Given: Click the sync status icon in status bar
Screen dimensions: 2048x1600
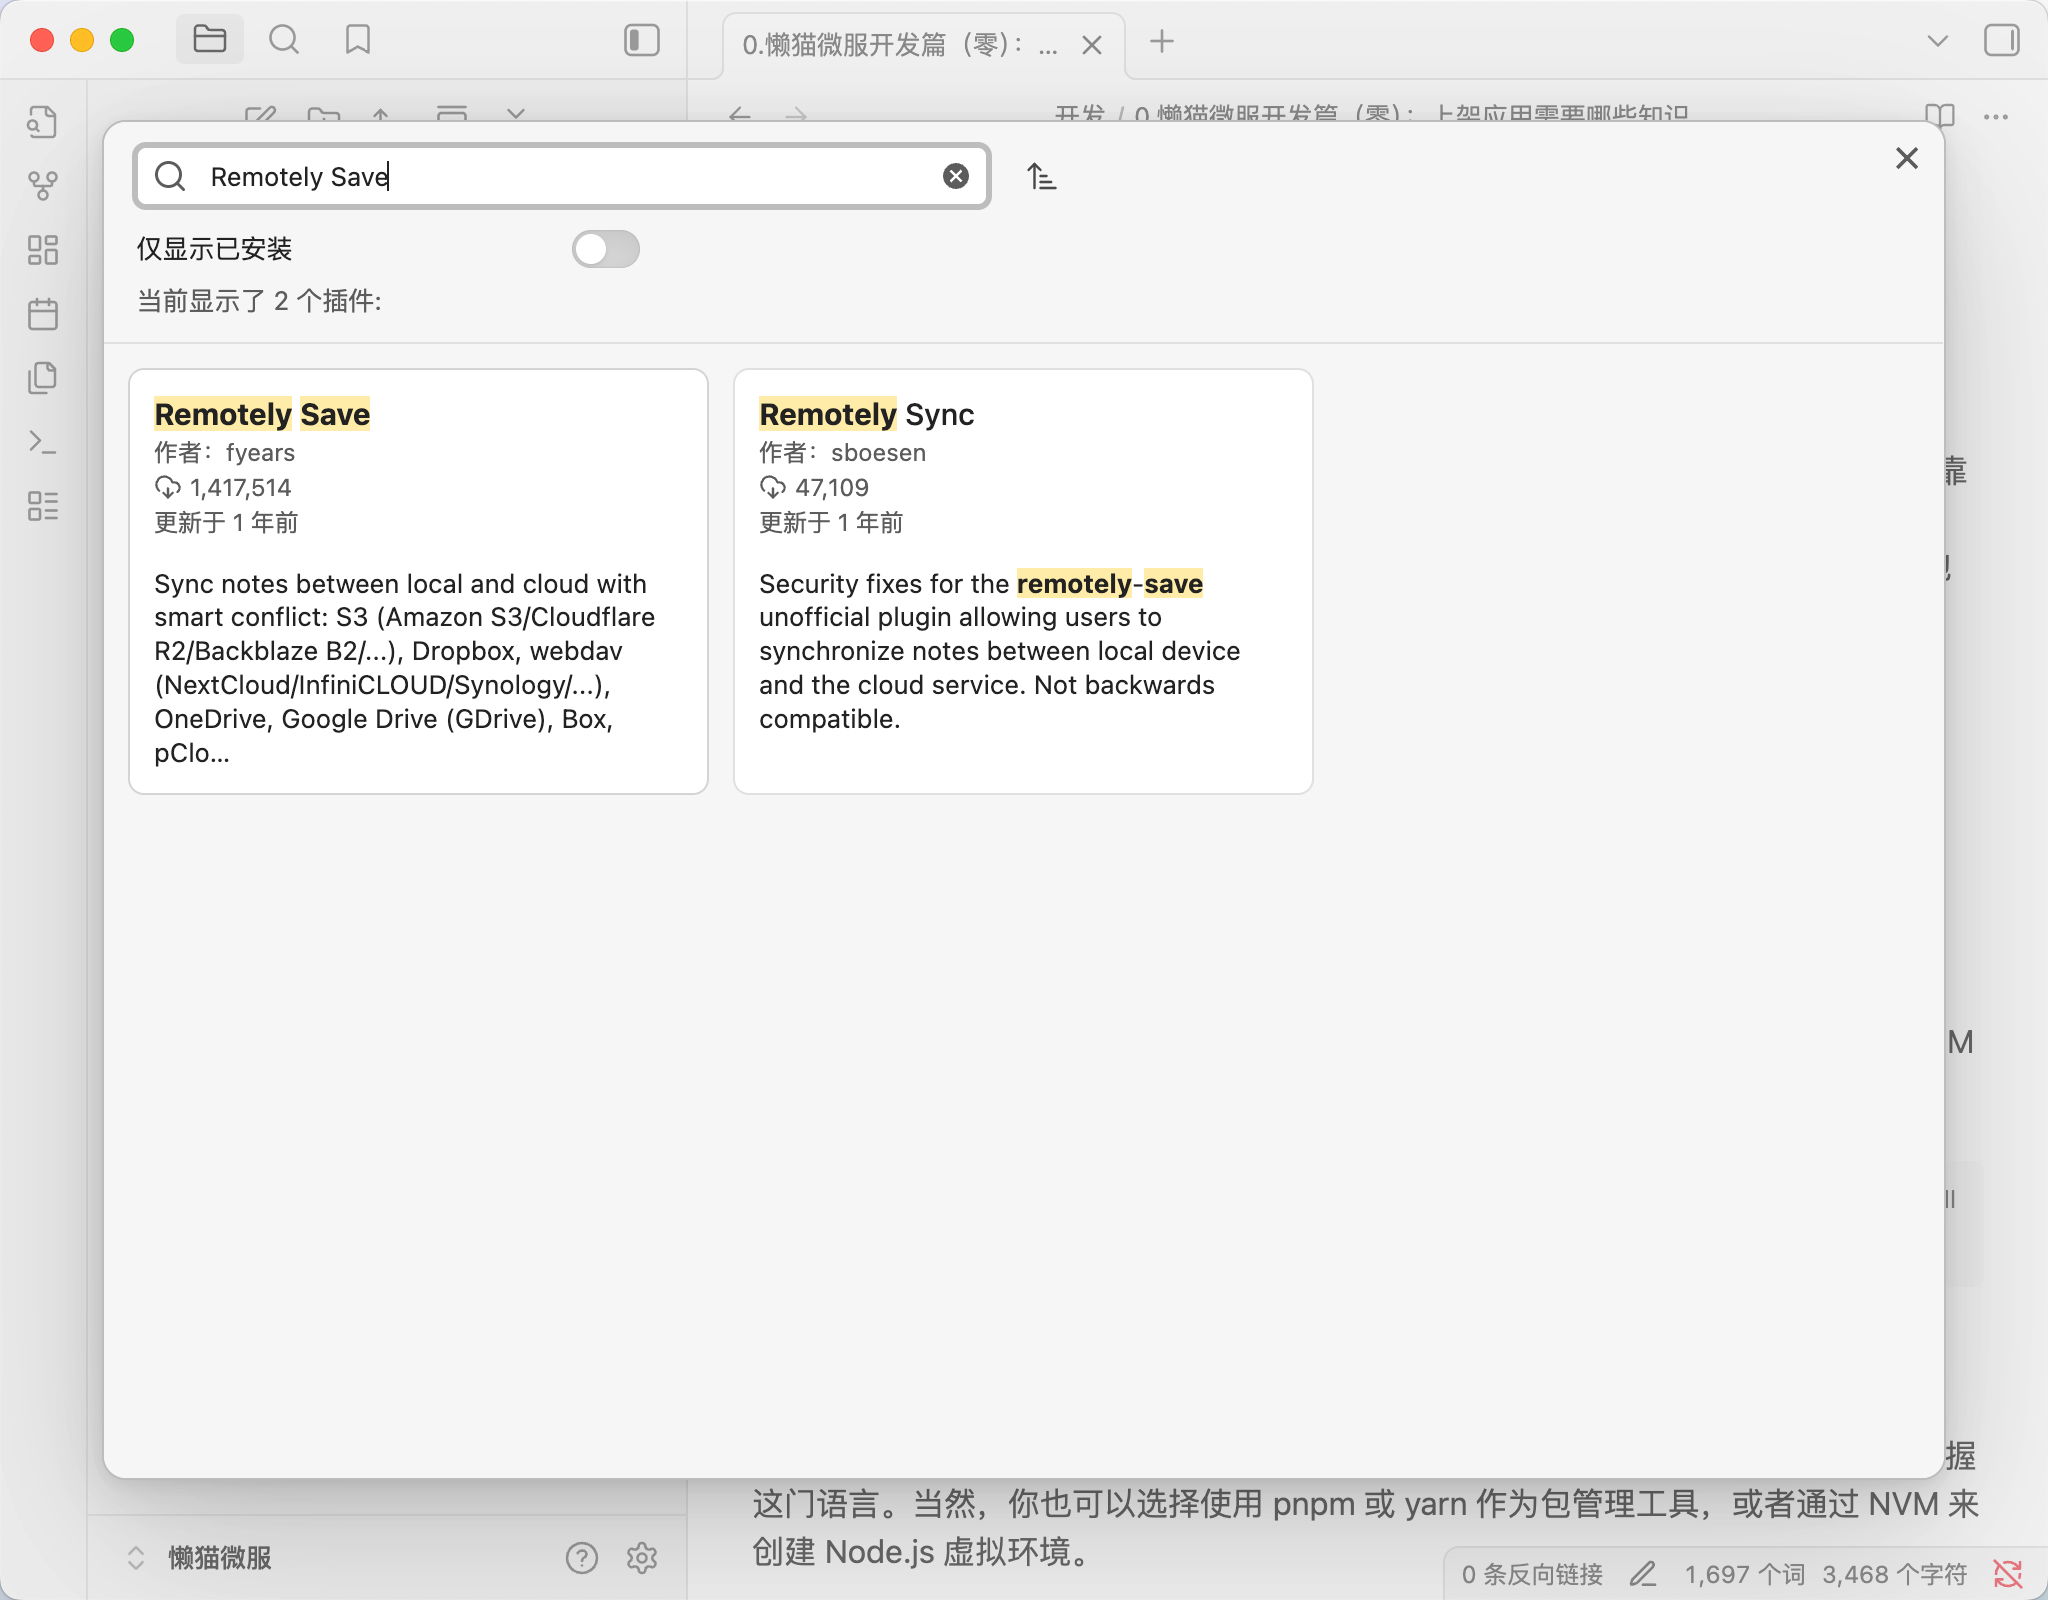Looking at the screenshot, I should click(2007, 1574).
